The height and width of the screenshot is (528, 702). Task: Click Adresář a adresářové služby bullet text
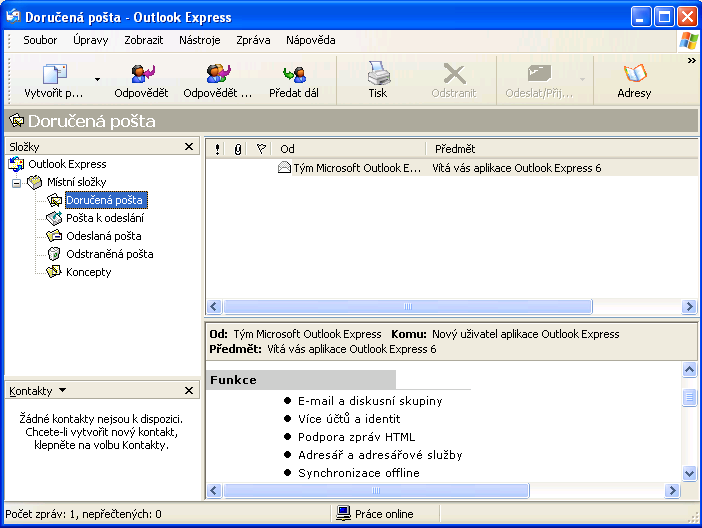(380, 455)
